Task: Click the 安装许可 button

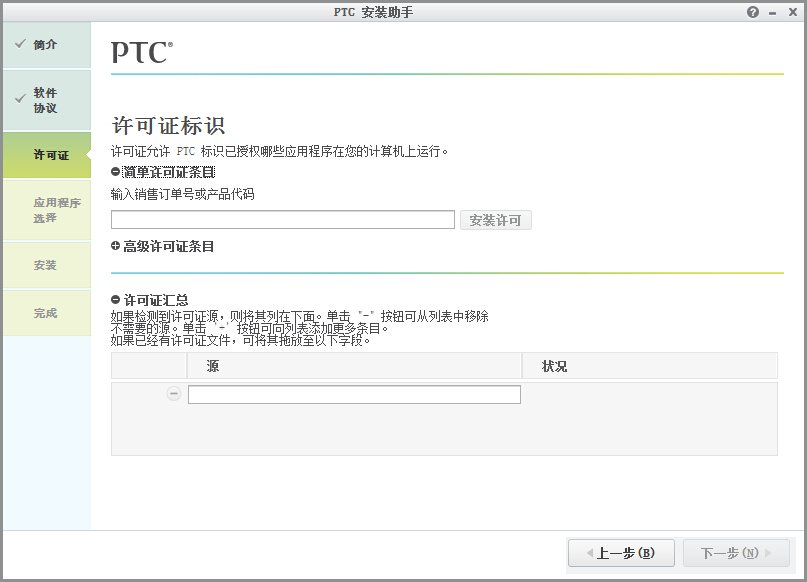Action: (x=495, y=220)
